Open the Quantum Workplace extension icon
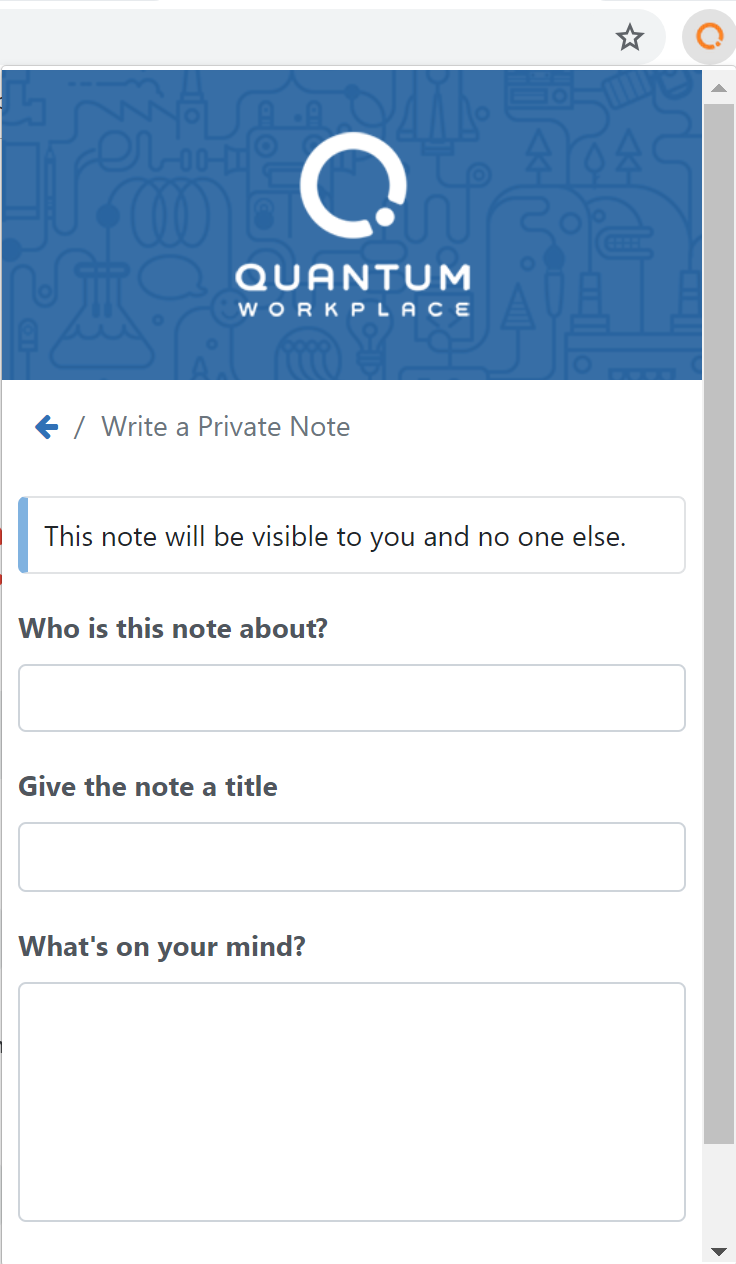Image resolution: width=736 pixels, height=1264 pixels. pyautogui.click(x=709, y=38)
